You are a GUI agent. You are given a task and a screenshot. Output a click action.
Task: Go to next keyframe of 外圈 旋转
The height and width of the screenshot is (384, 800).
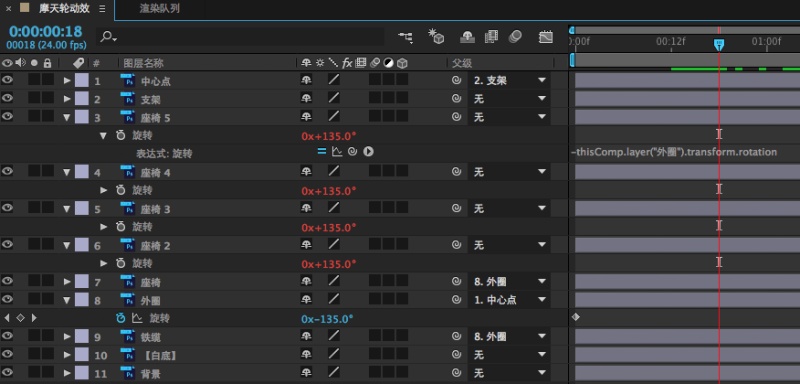(x=34, y=318)
